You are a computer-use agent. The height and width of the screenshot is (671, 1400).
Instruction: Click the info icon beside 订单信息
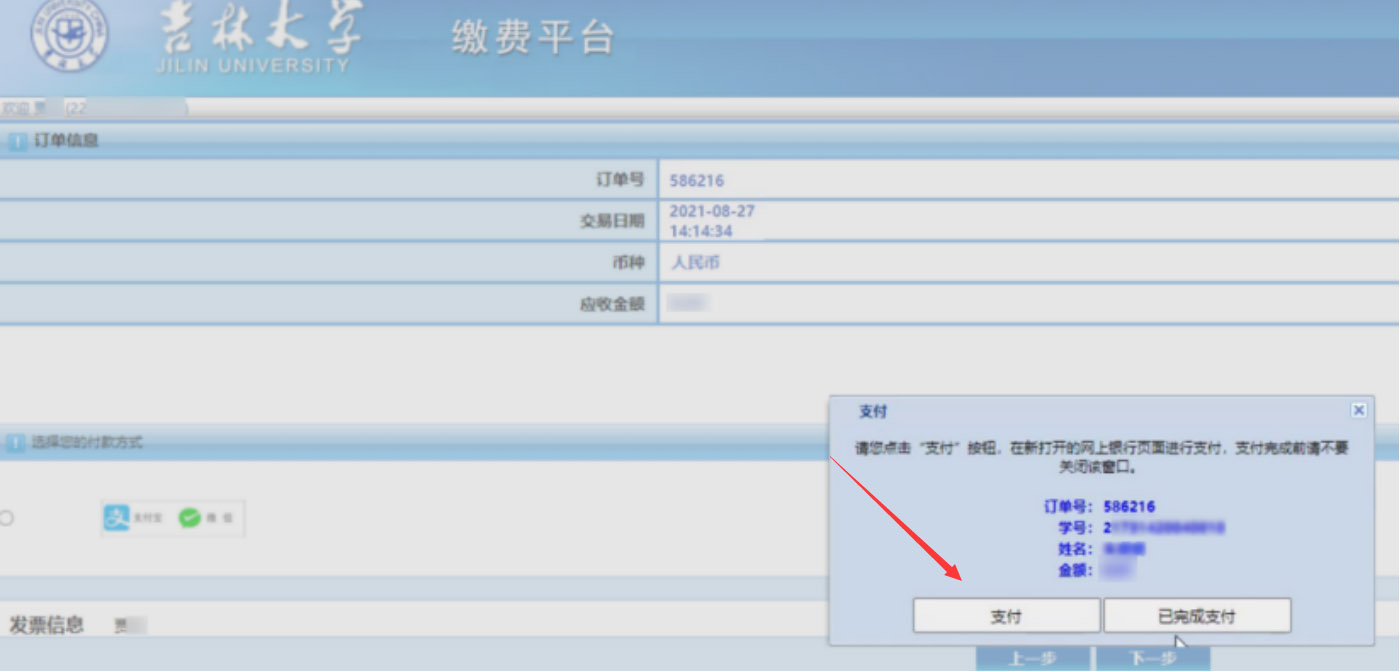17,142
